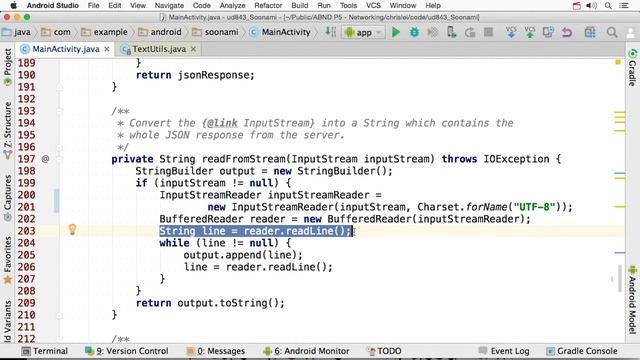Open the Code menu
Image resolution: width=640 pixels, height=360 pixels.
pos(202,6)
